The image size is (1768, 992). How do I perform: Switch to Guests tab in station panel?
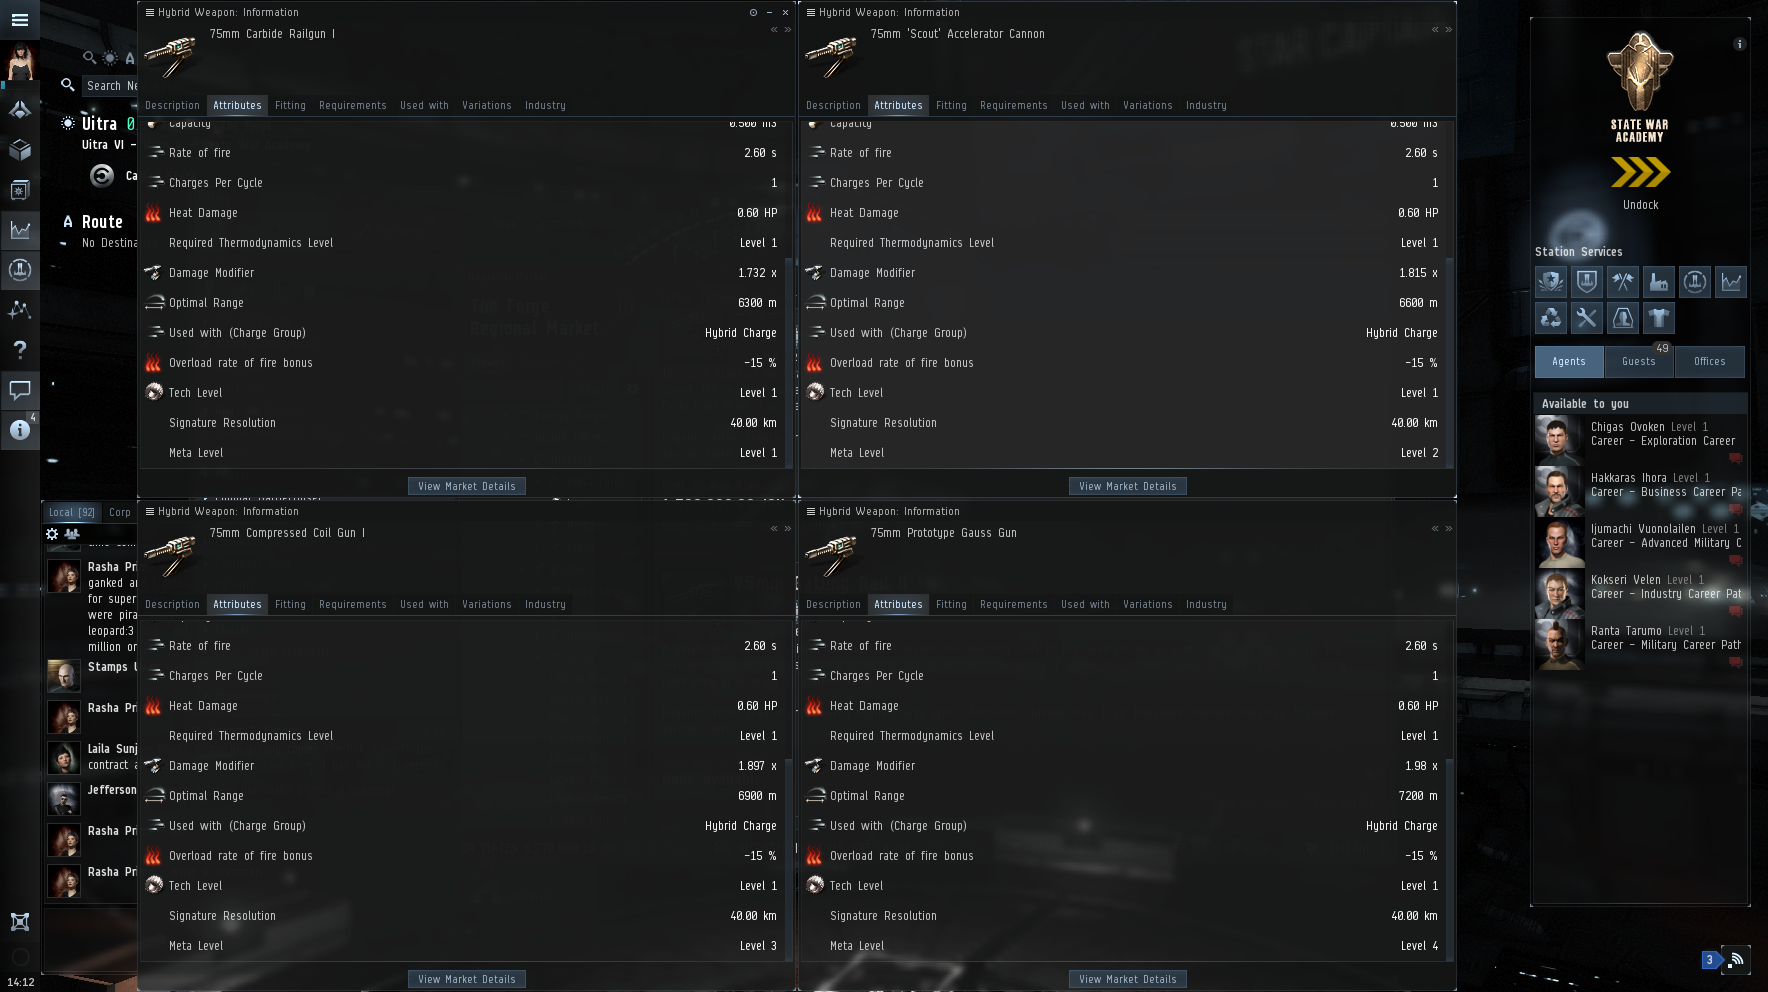pos(1639,362)
